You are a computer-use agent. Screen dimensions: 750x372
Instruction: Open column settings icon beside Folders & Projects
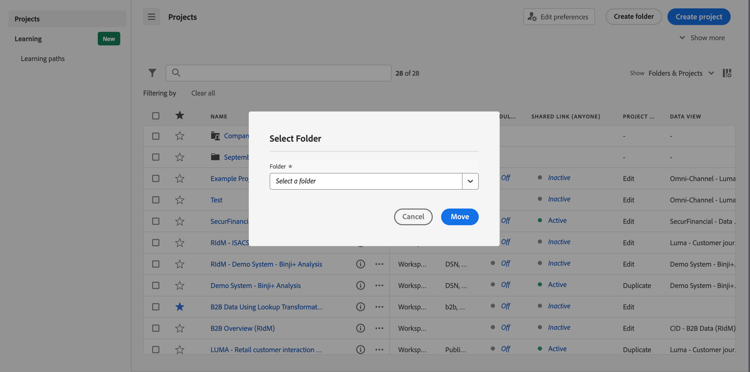[x=727, y=73]
